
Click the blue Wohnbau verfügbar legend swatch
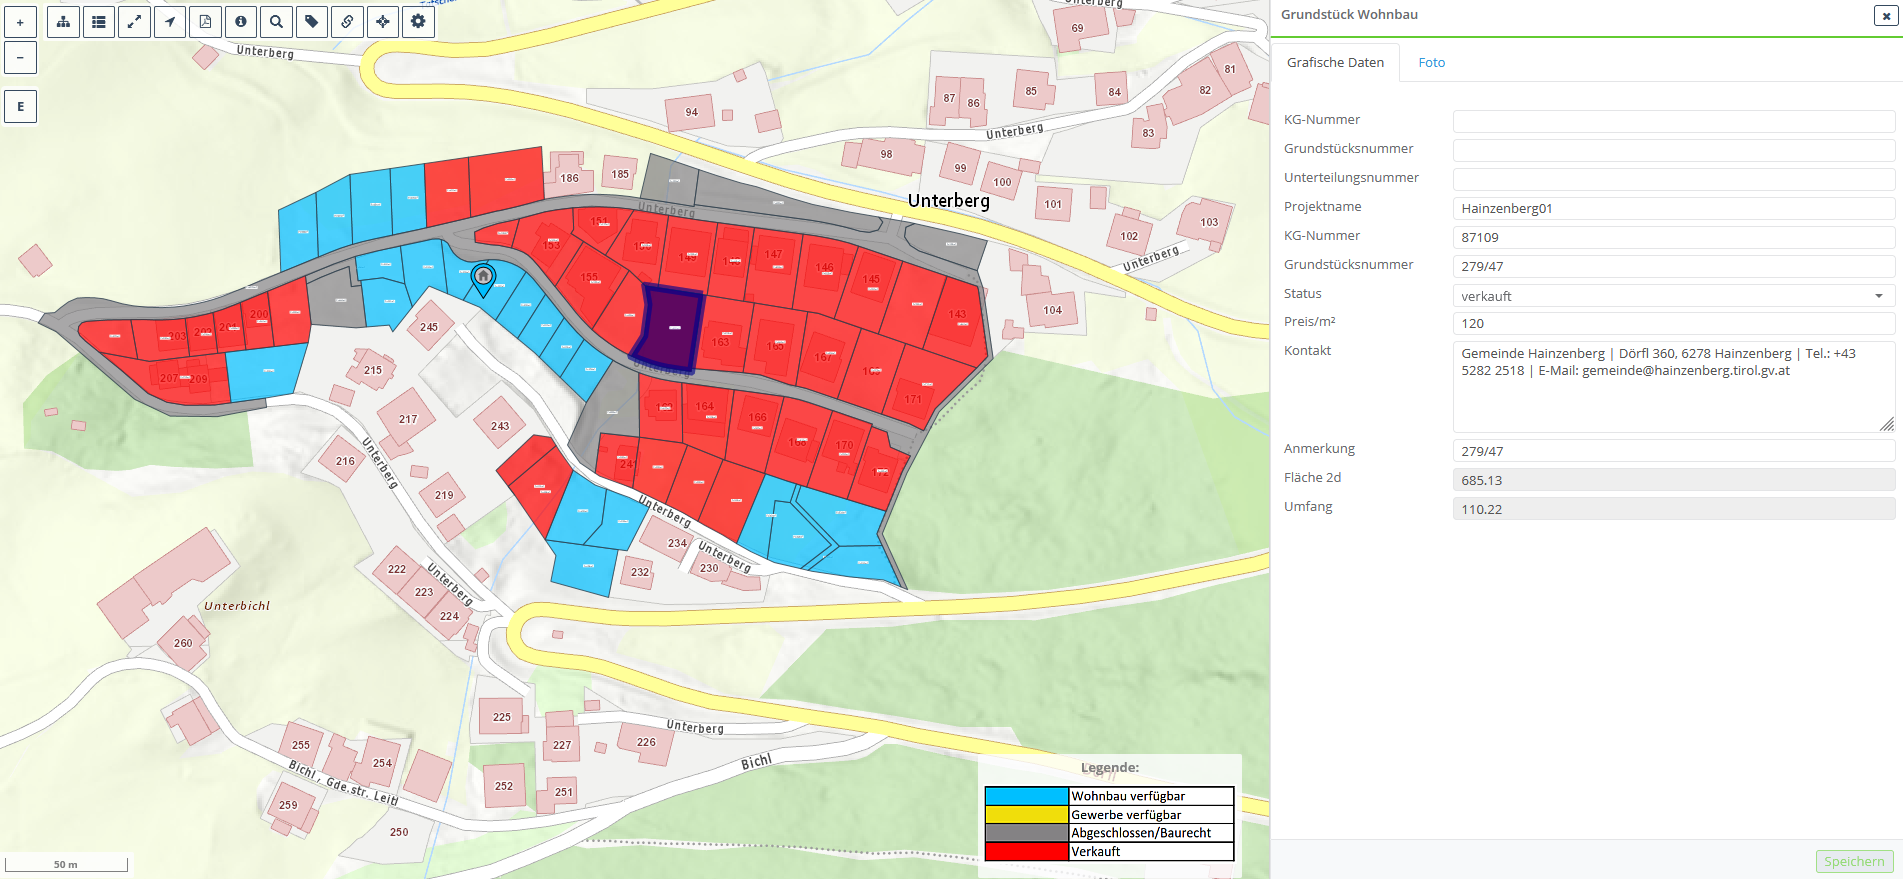(1026, 796)
